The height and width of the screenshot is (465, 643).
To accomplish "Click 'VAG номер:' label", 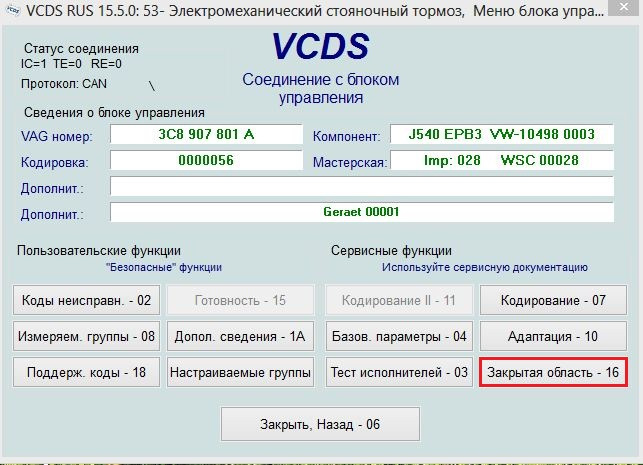I will pyautogui.click(x=57, y=136).
